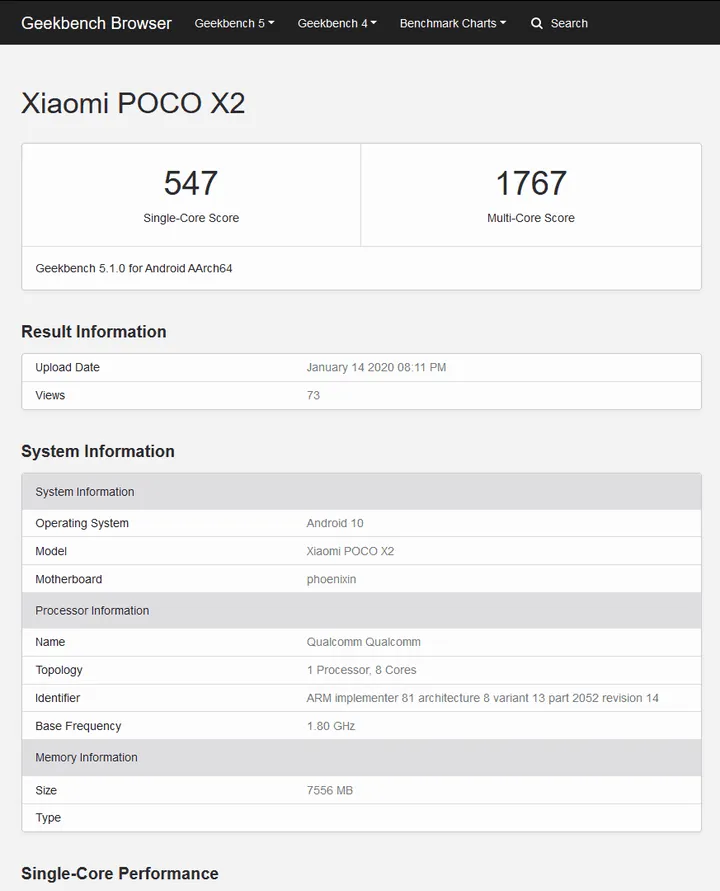Click the Qualcomm Qualcomm processor name
This screenshot has width=720, height=891.
tap(363, 642)
